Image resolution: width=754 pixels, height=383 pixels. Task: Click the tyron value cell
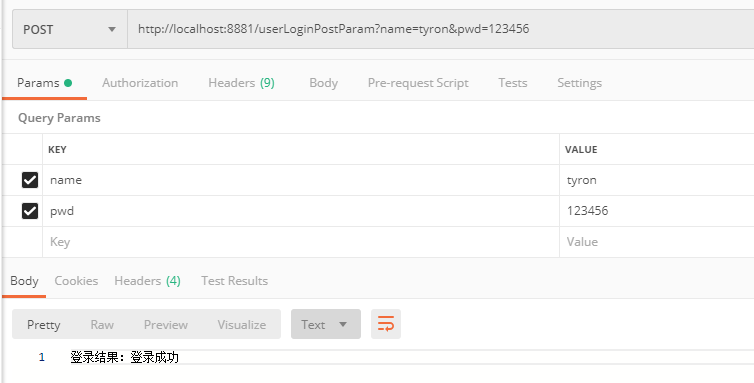657,180
